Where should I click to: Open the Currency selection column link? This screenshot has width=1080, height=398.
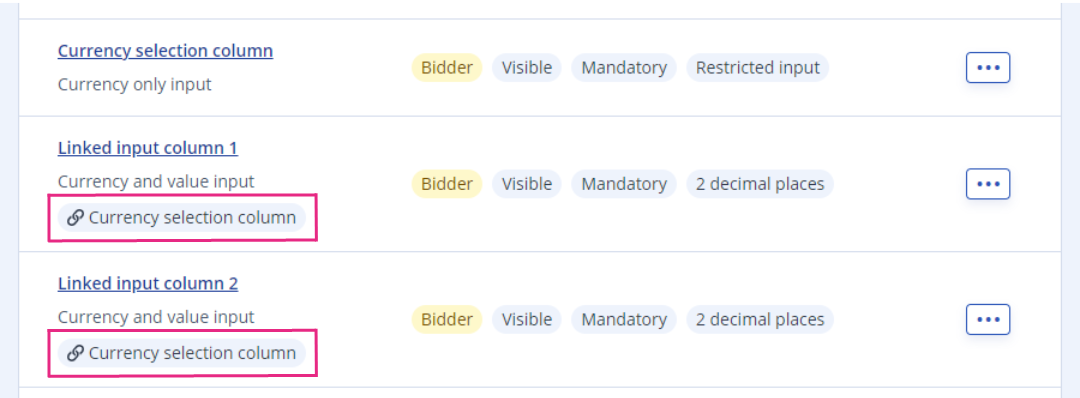(x=165, y=51)
